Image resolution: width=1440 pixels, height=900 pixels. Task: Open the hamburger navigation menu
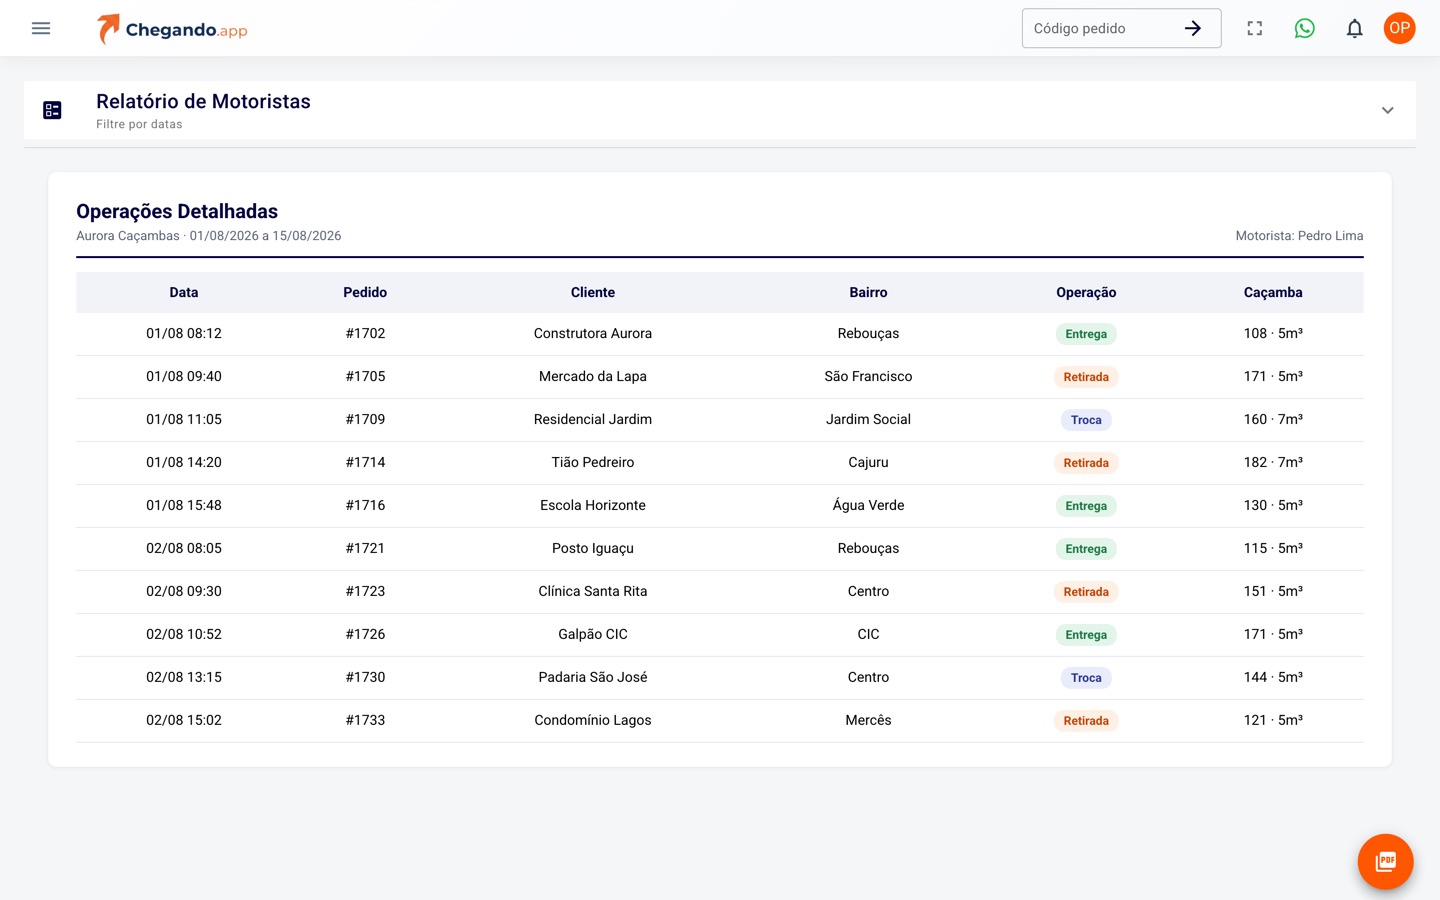pos(41,28)
